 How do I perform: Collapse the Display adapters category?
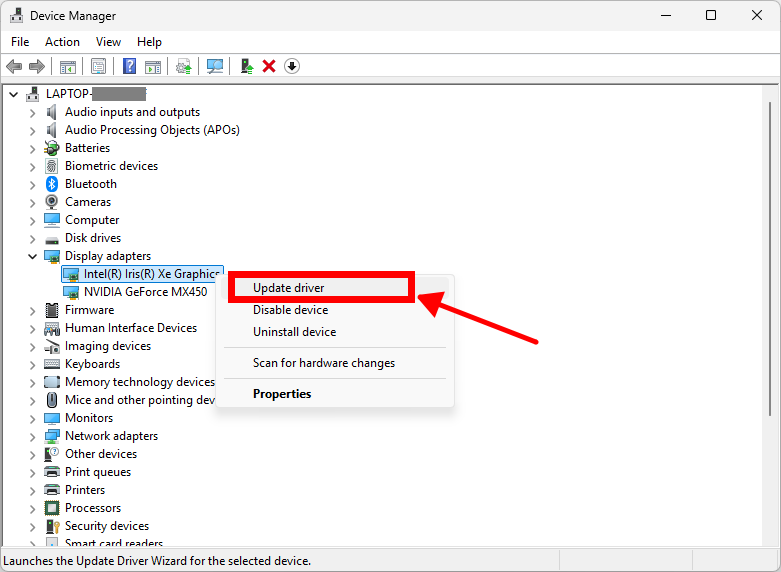tap(32, 256)
